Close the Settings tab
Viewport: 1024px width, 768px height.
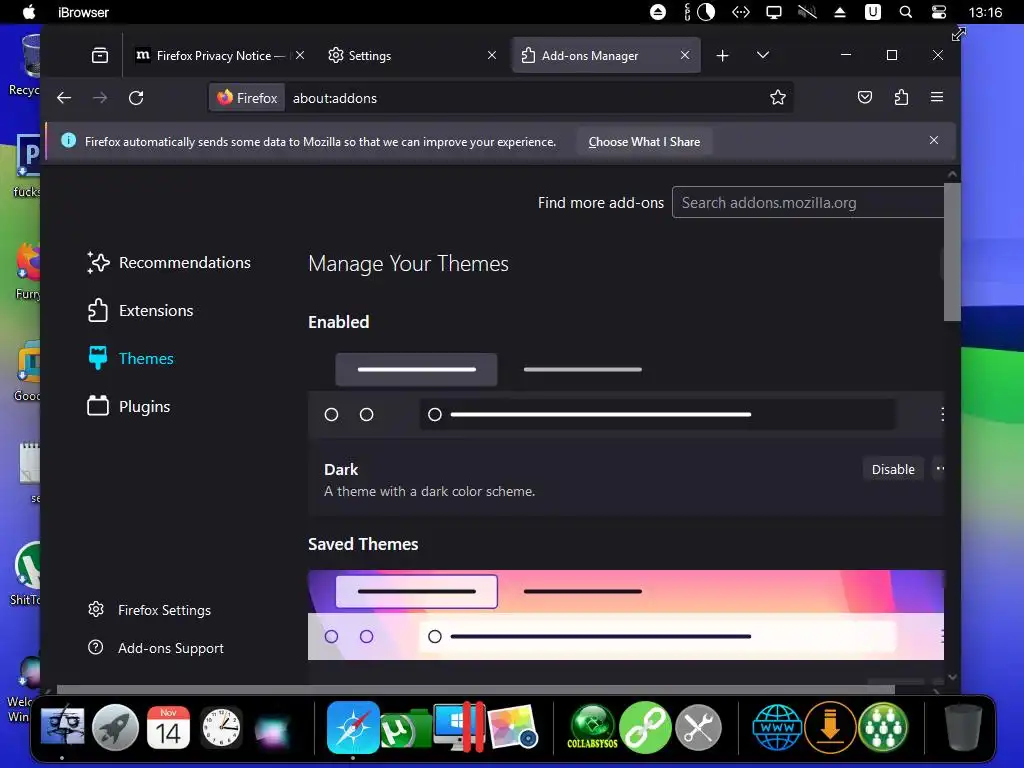[492, 56]
